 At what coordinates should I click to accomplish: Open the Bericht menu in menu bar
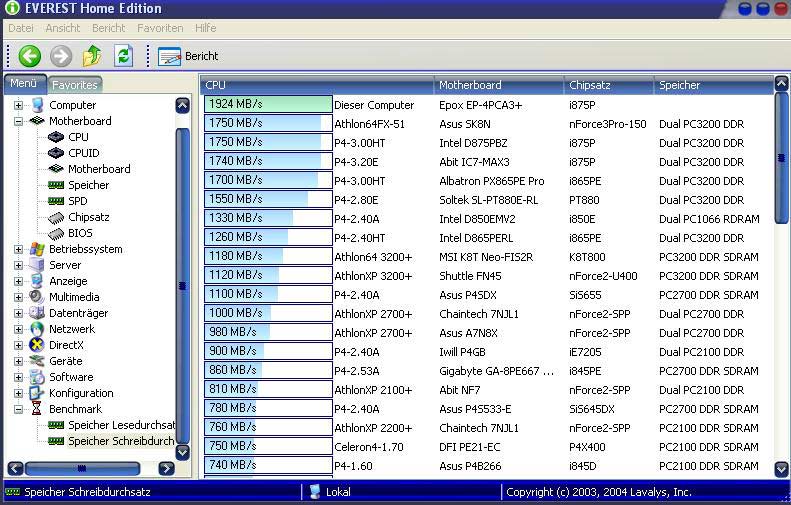(108, 28)
